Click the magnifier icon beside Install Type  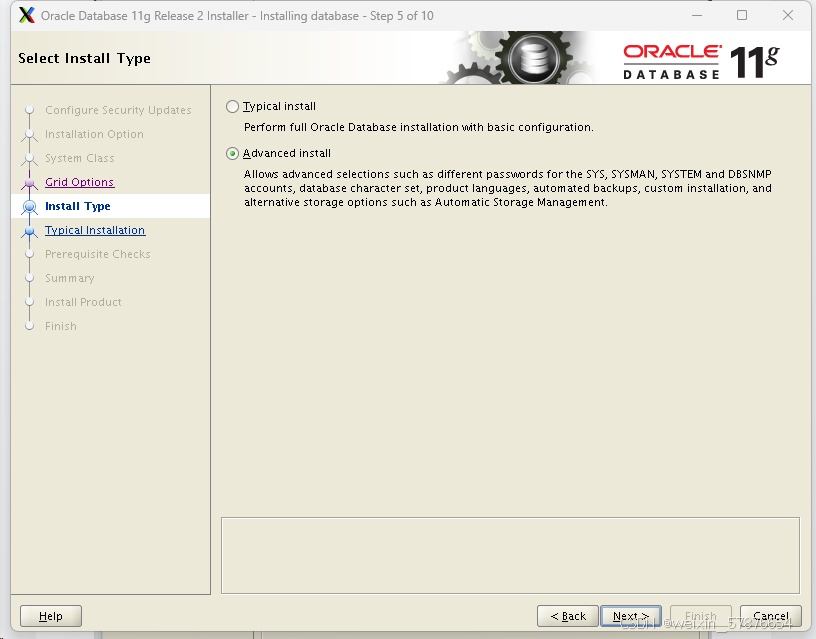(30, 206)
